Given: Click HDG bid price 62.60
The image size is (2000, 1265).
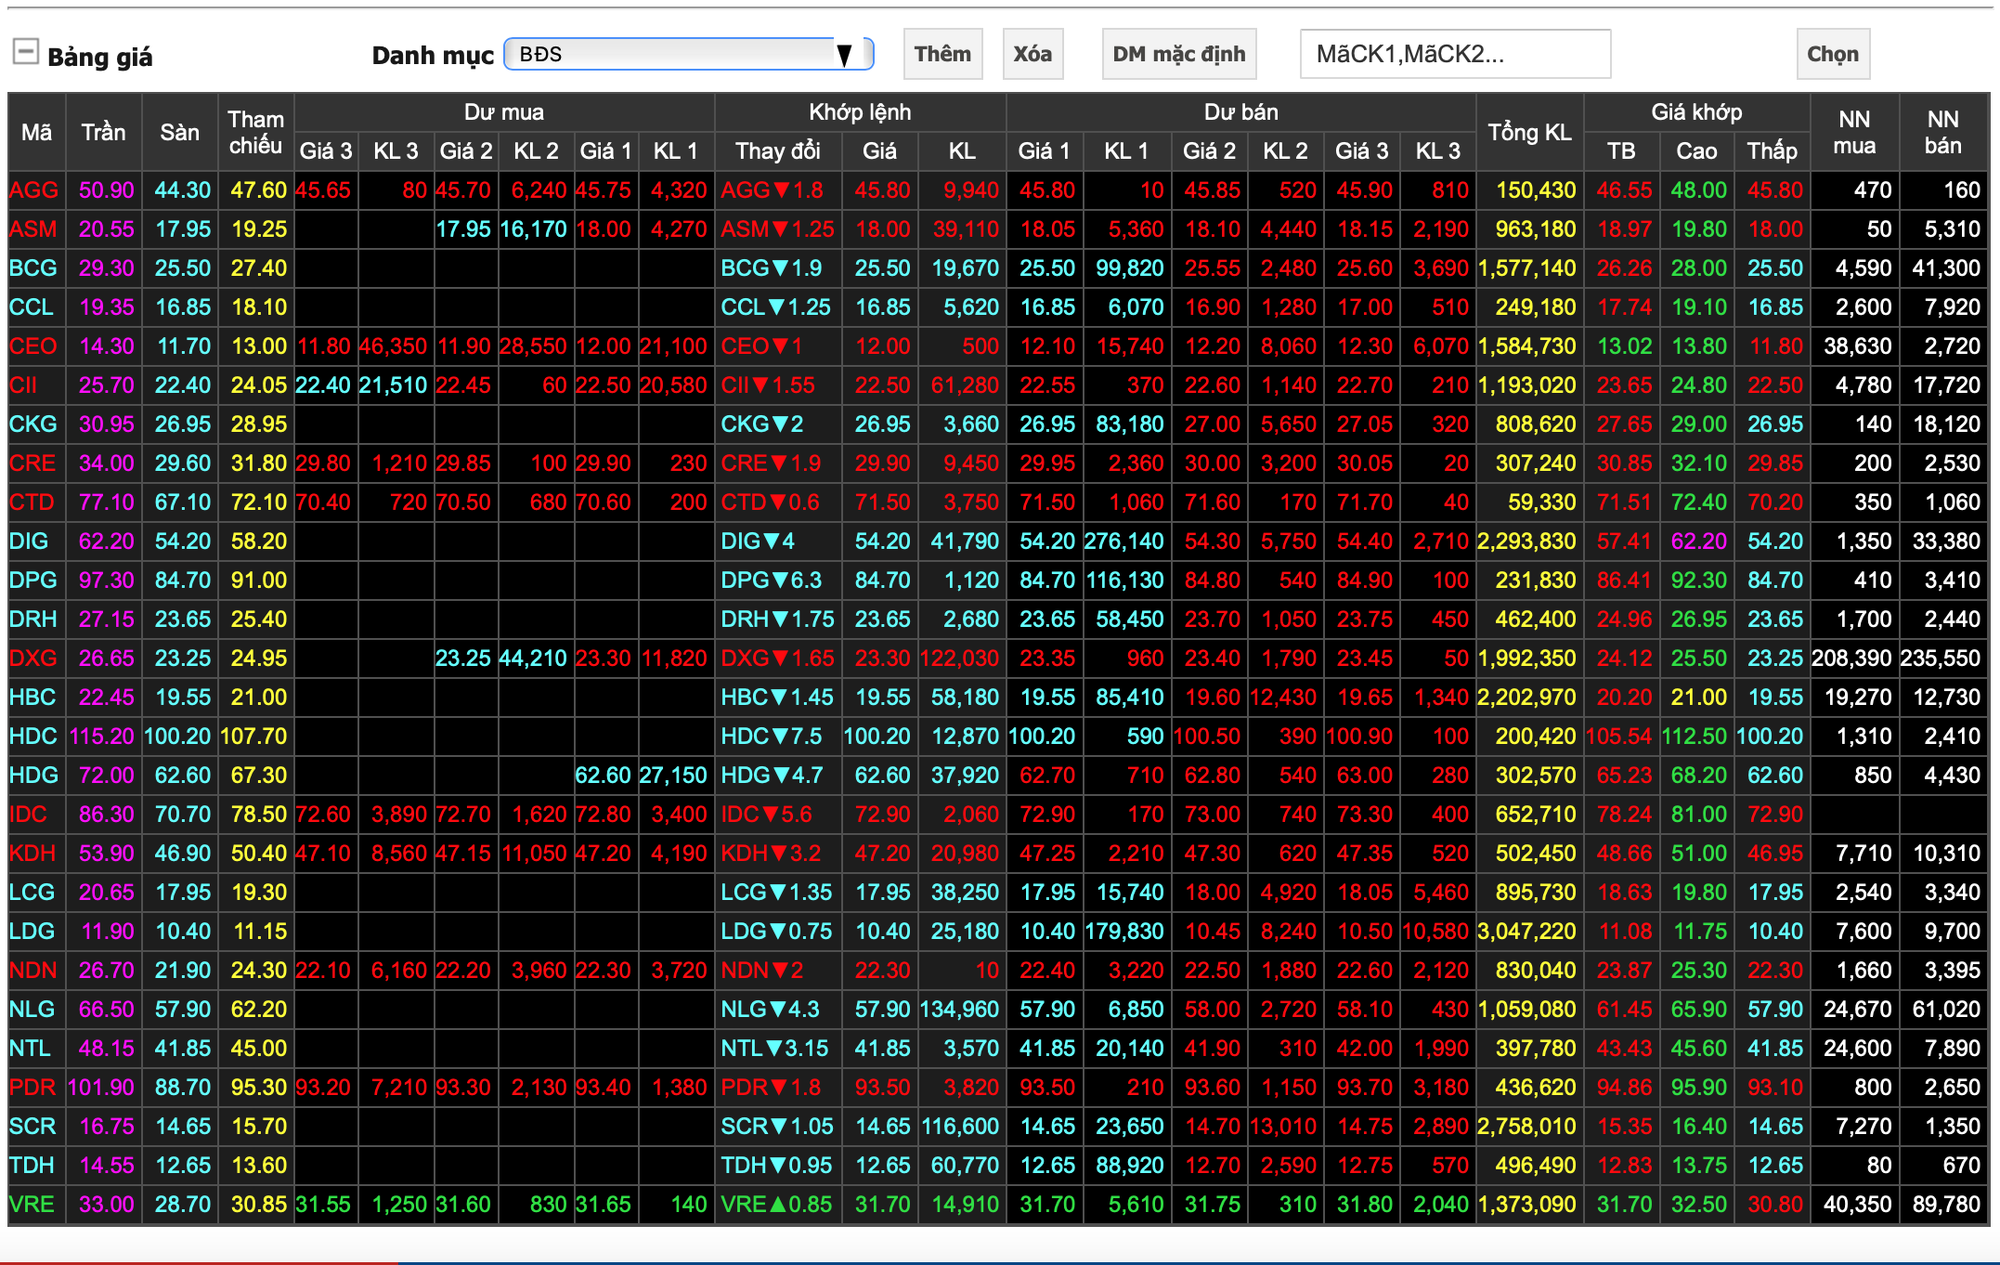Looking at the screenshot, I should pos(603,775).
